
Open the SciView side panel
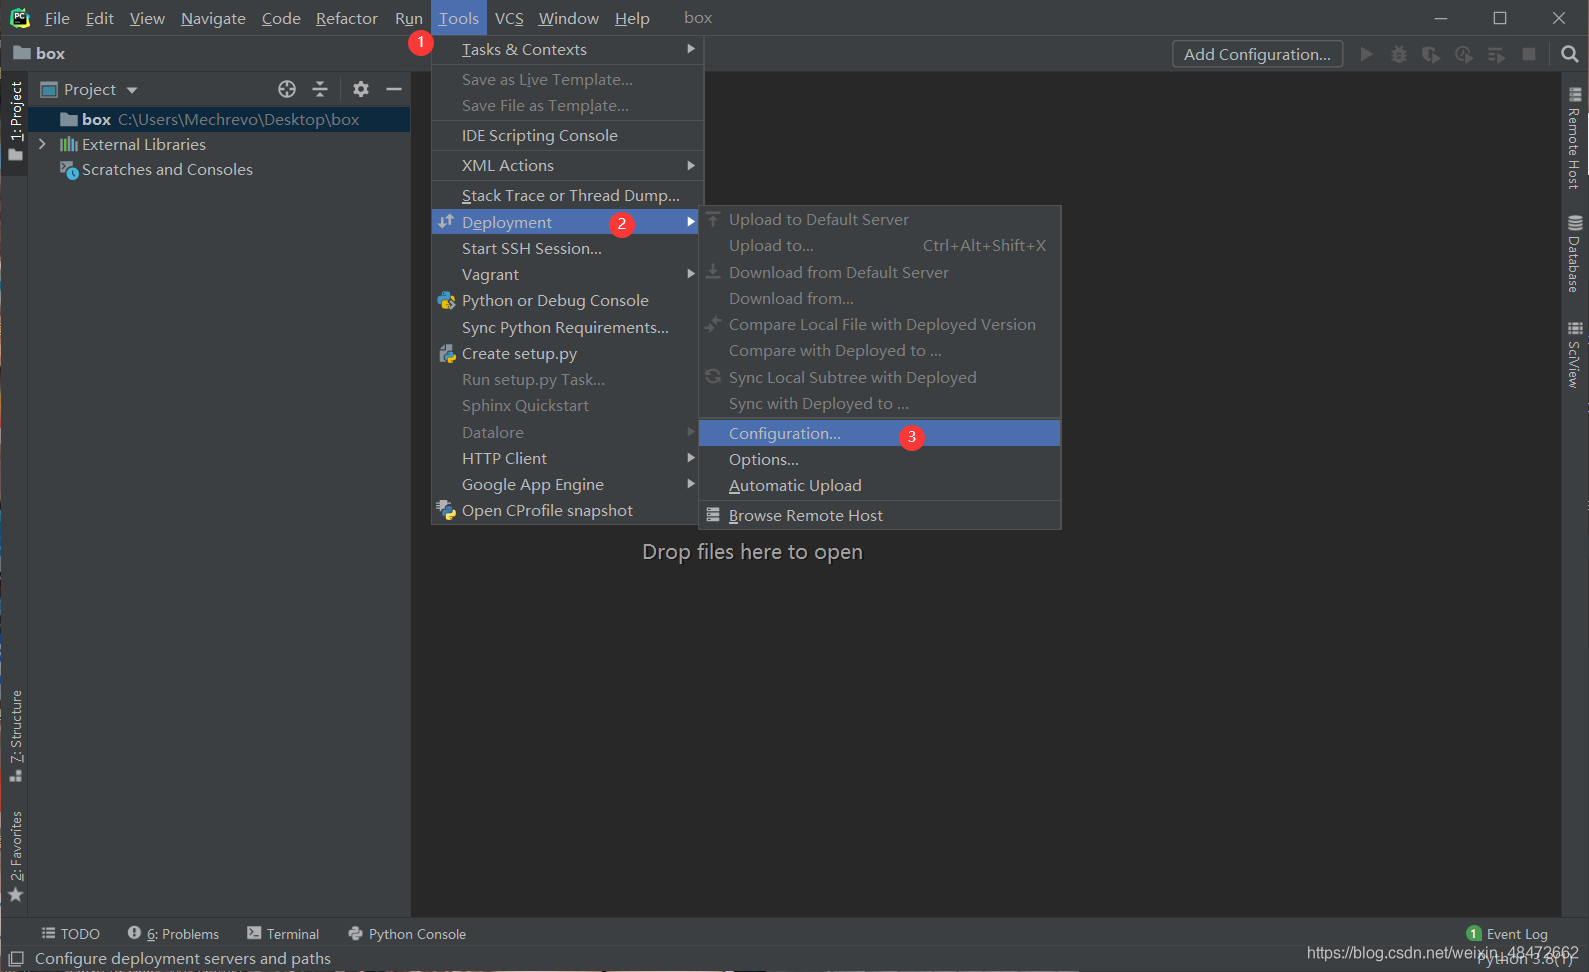tap(1575, 355)
